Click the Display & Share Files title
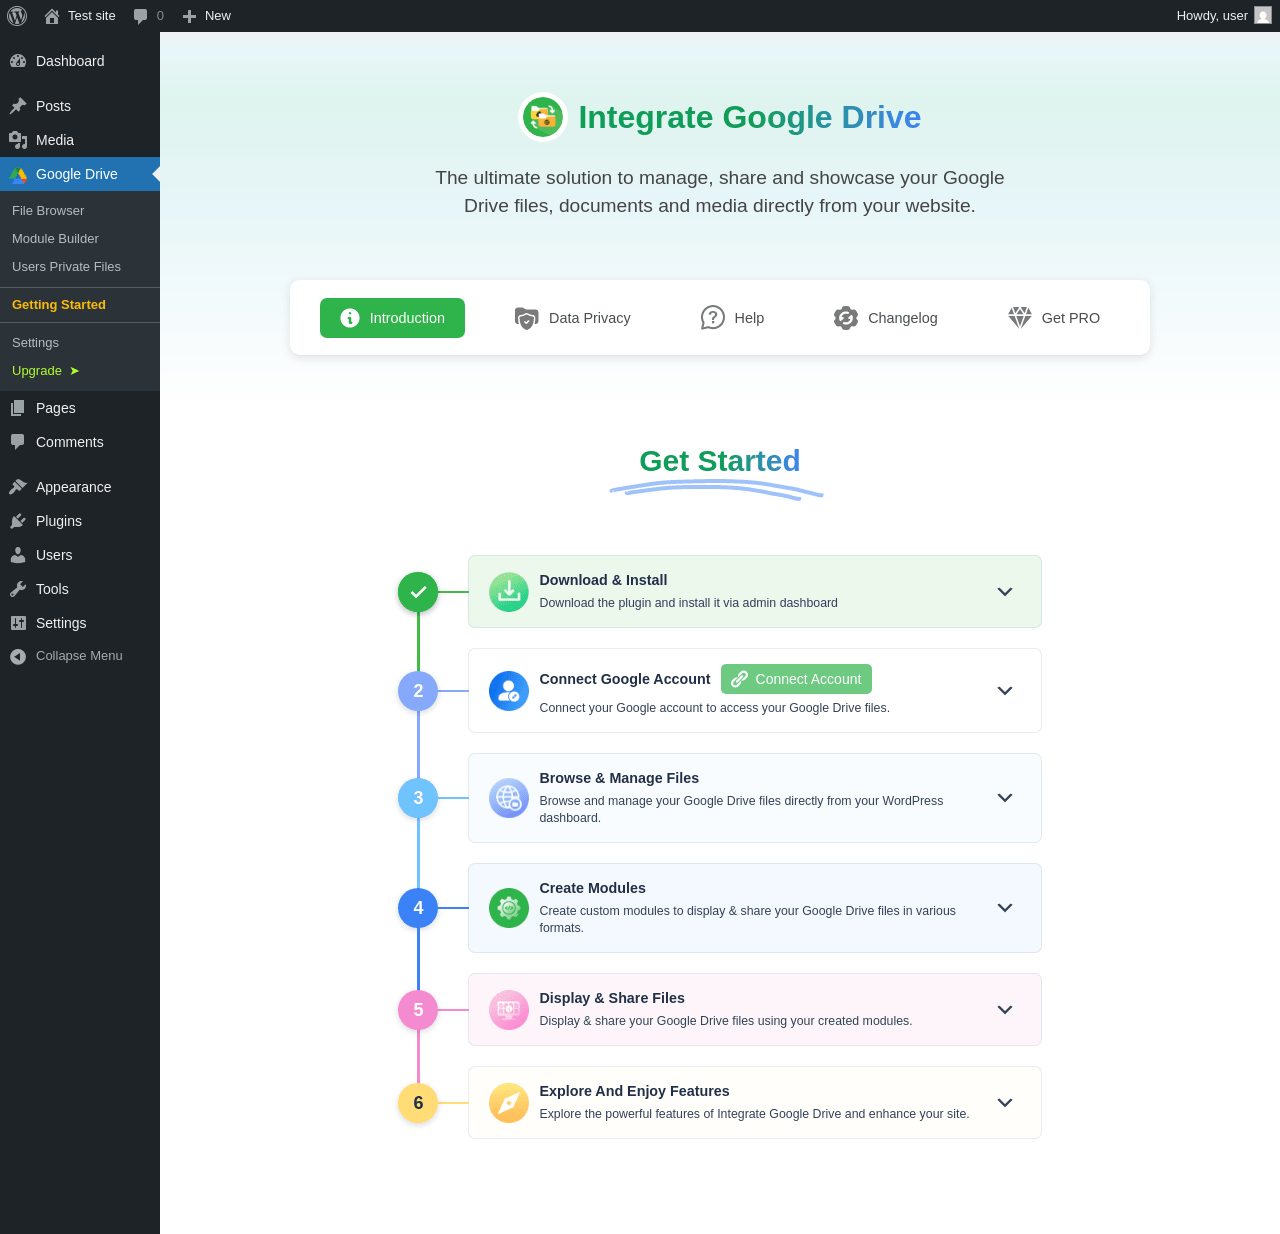The width and height of the screenshot is (1280, 1234). [x=612, y=998]
